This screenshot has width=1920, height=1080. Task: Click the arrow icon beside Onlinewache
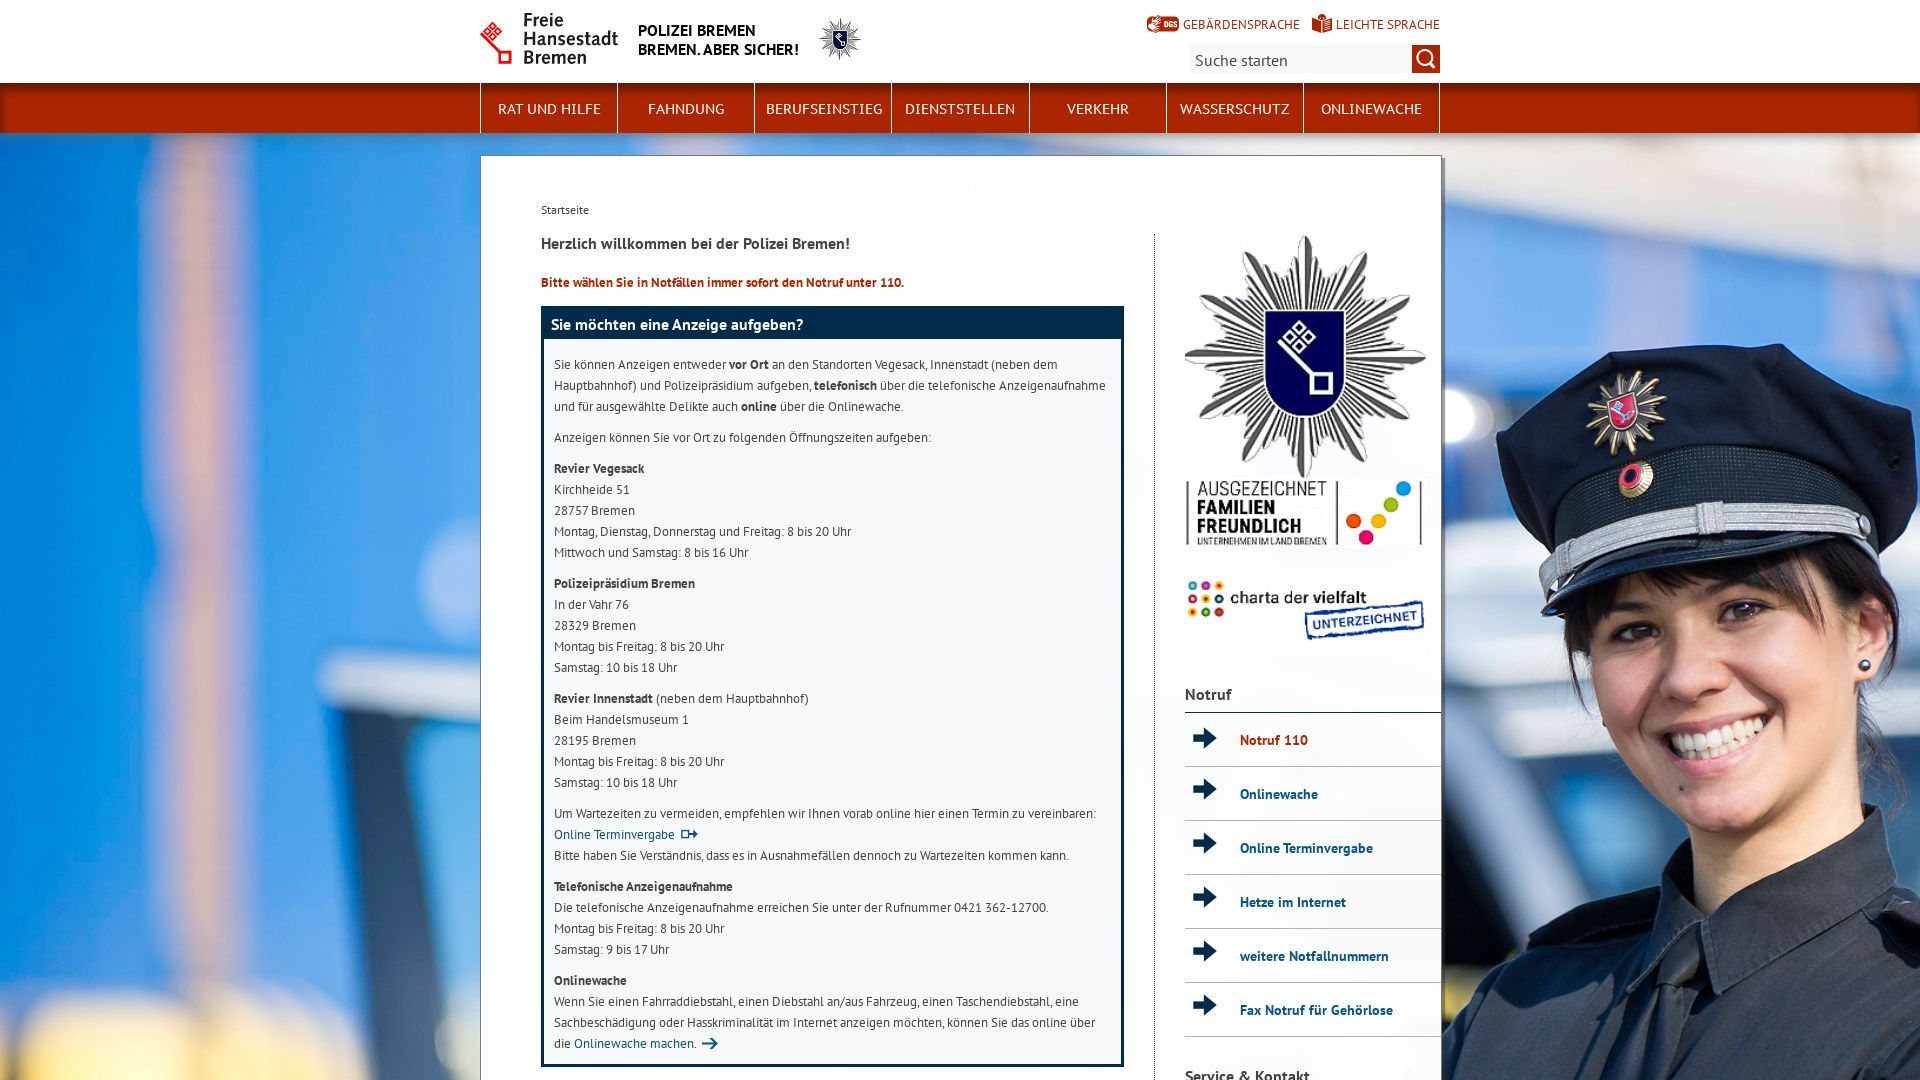(1205, 789)
